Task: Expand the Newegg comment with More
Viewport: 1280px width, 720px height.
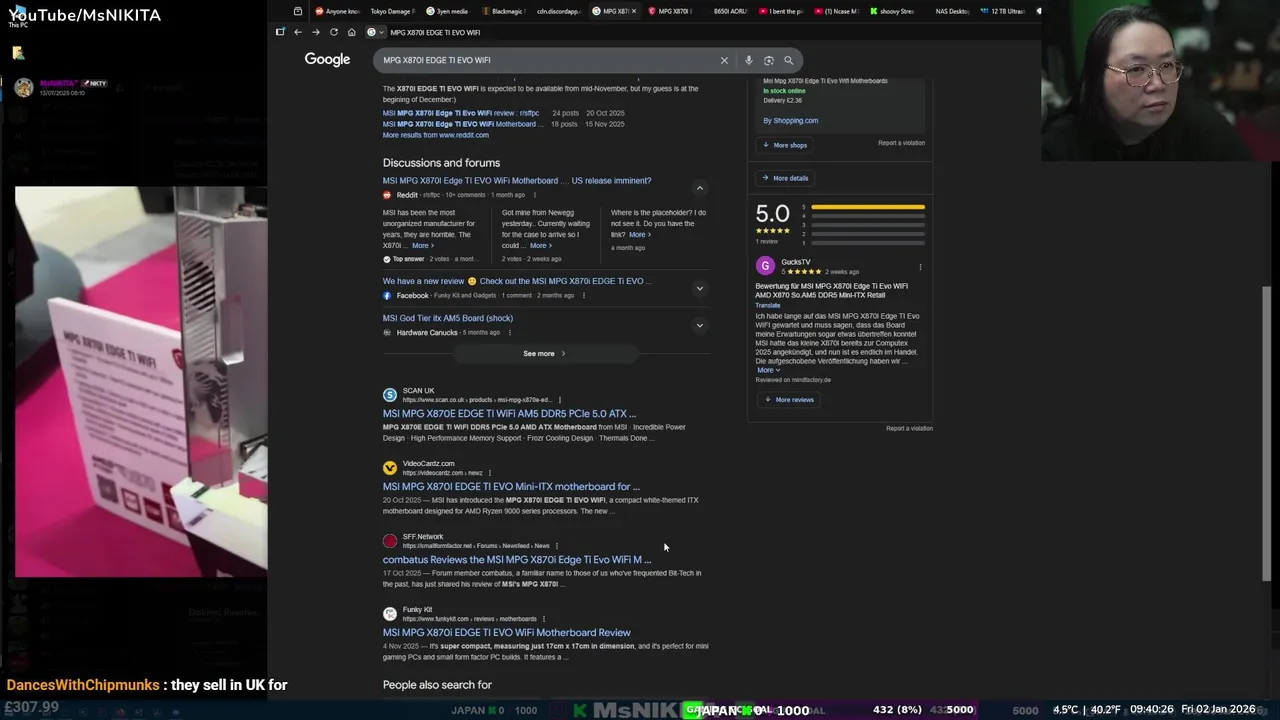Action: tap(540, 245)
